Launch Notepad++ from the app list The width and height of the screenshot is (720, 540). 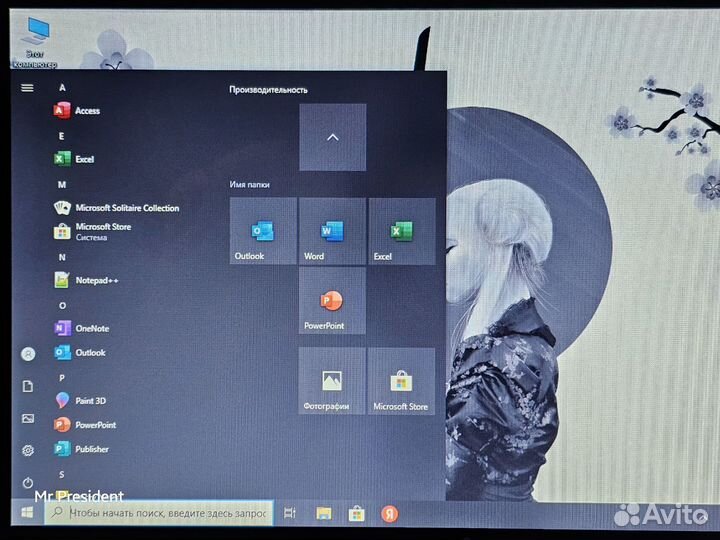point(86,280)
